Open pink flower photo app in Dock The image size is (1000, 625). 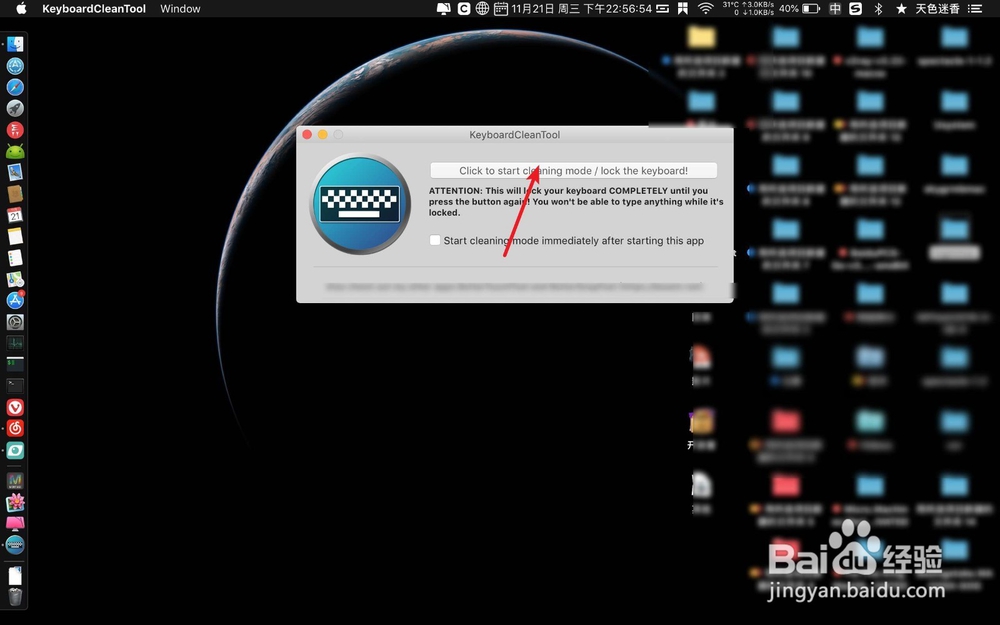(x=15, y=503)
